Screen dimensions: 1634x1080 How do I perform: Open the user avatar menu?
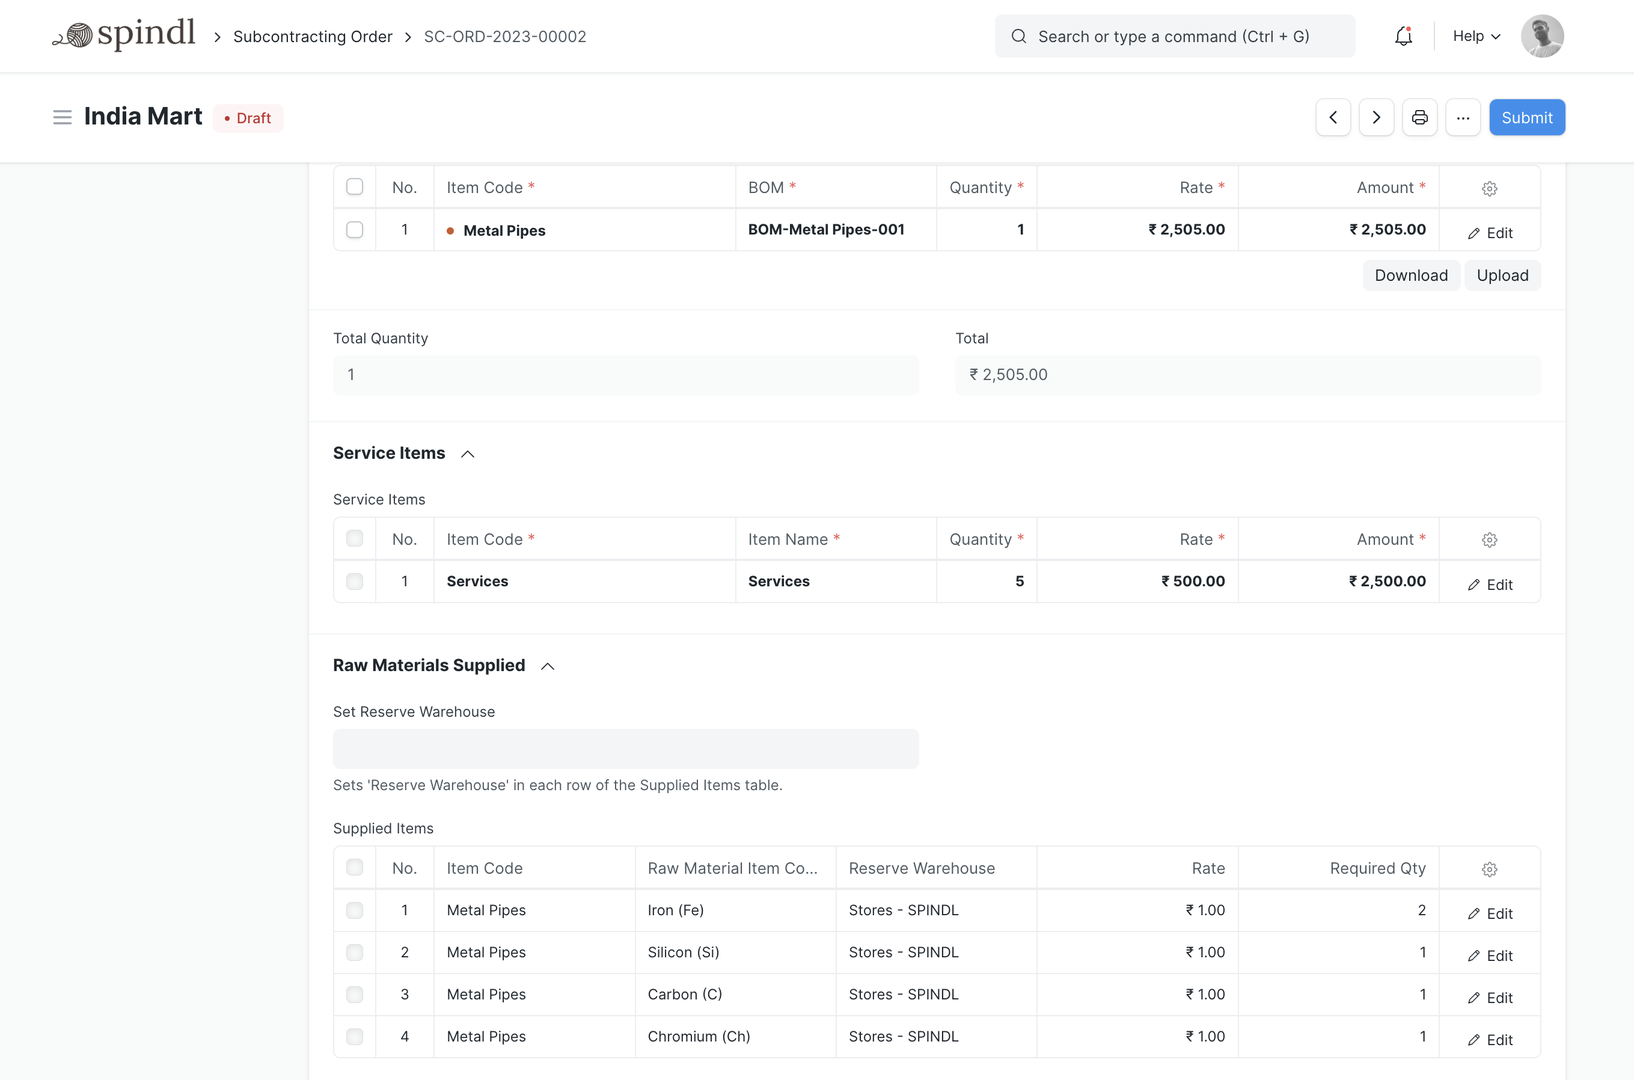(x=1541, y=37)
